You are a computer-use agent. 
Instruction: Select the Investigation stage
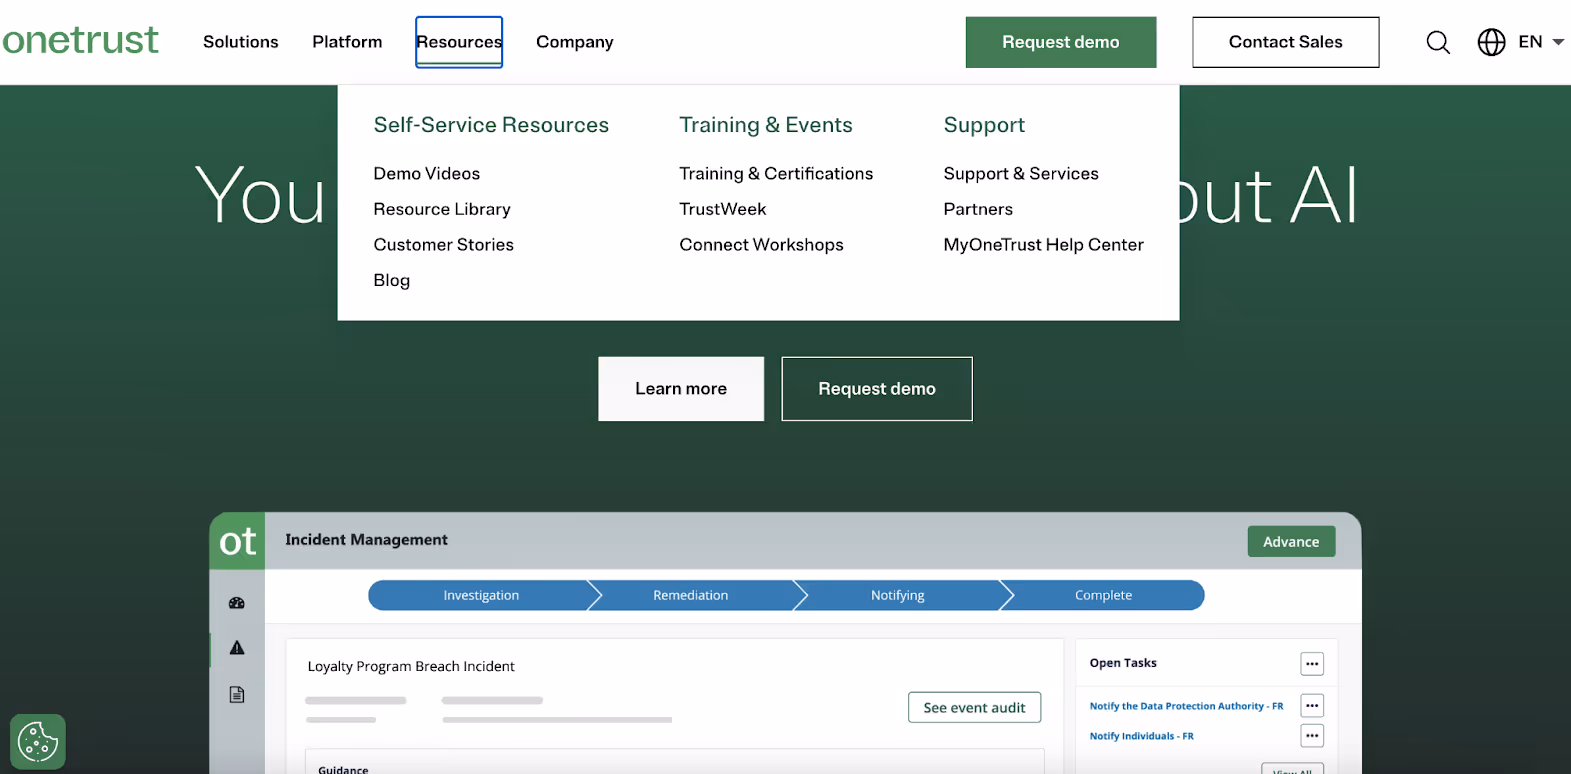481,595
